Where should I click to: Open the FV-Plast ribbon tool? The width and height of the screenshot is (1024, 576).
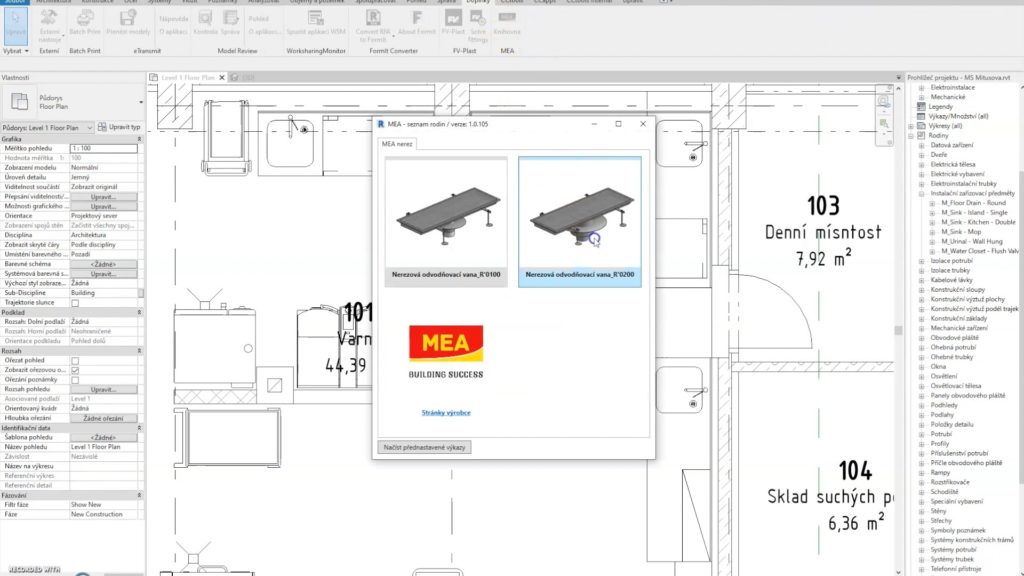coord(453,23)
